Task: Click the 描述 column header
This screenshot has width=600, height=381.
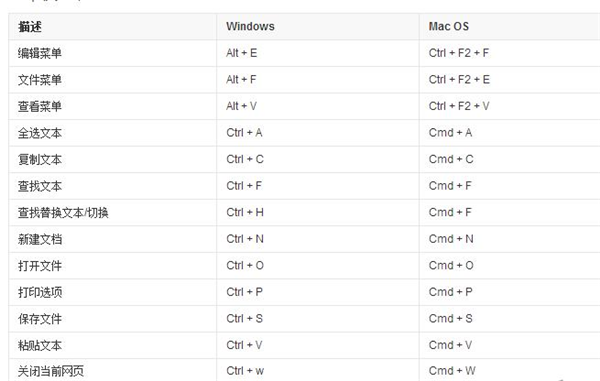Action: pos(30,26)
